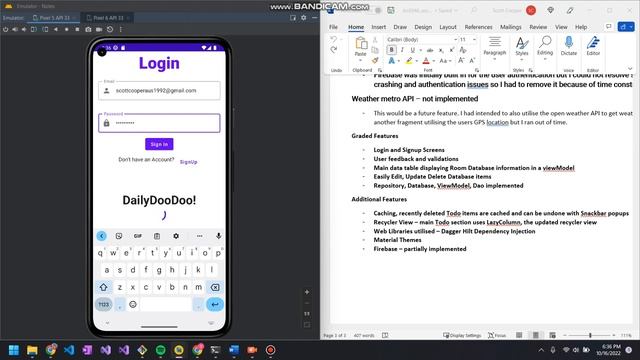The image size is (640, 360).
Task: Open the emulator settings gear icon
Action: pos(304,18)
